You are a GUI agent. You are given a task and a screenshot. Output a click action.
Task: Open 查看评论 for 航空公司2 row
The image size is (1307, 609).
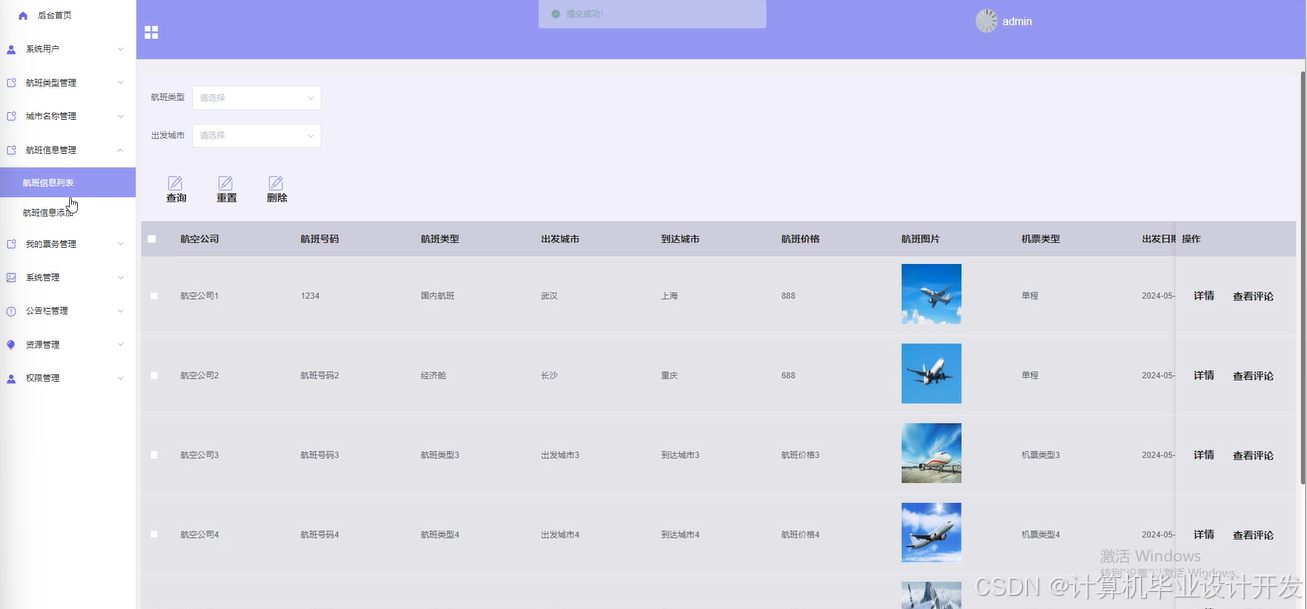(1253, 376)
